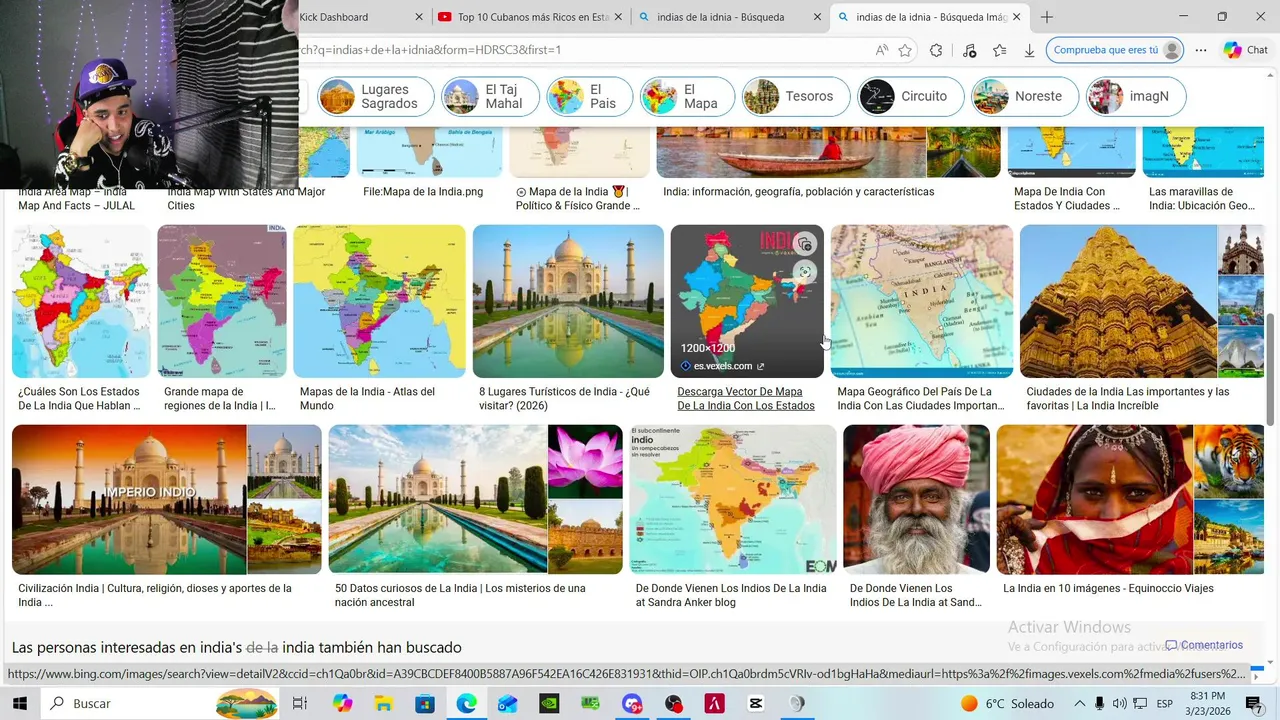Click the Read aloud icon in address bar
1280x720 pixels.
(882, 50)
